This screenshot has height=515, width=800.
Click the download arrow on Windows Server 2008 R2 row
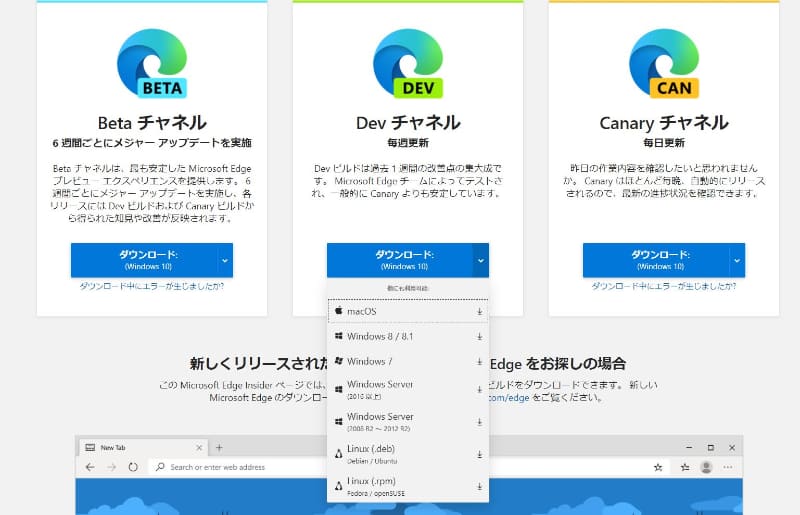(x=480, y=423)
